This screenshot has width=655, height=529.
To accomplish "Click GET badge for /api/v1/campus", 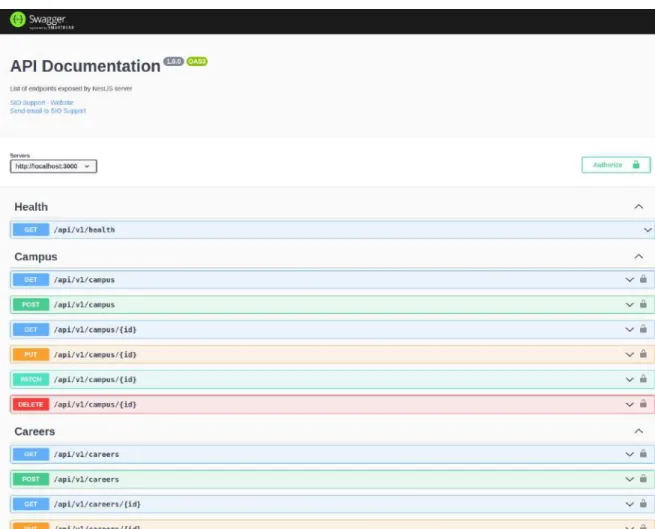I will point(31,280).
